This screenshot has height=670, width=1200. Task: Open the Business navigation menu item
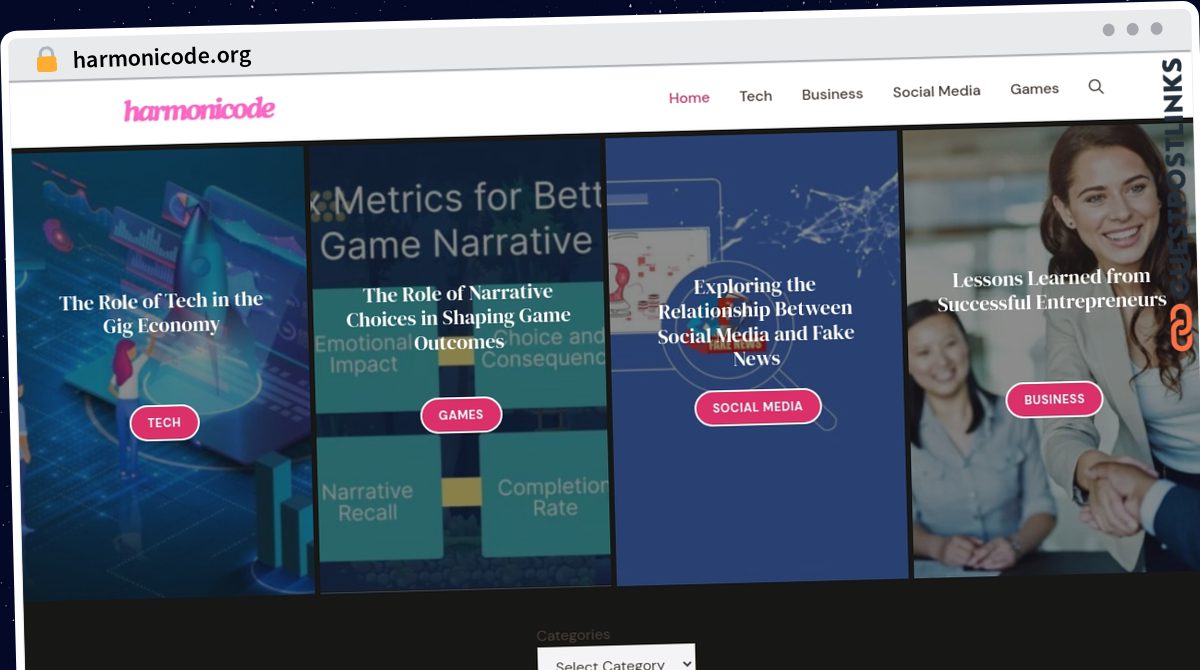coord(832,94)
